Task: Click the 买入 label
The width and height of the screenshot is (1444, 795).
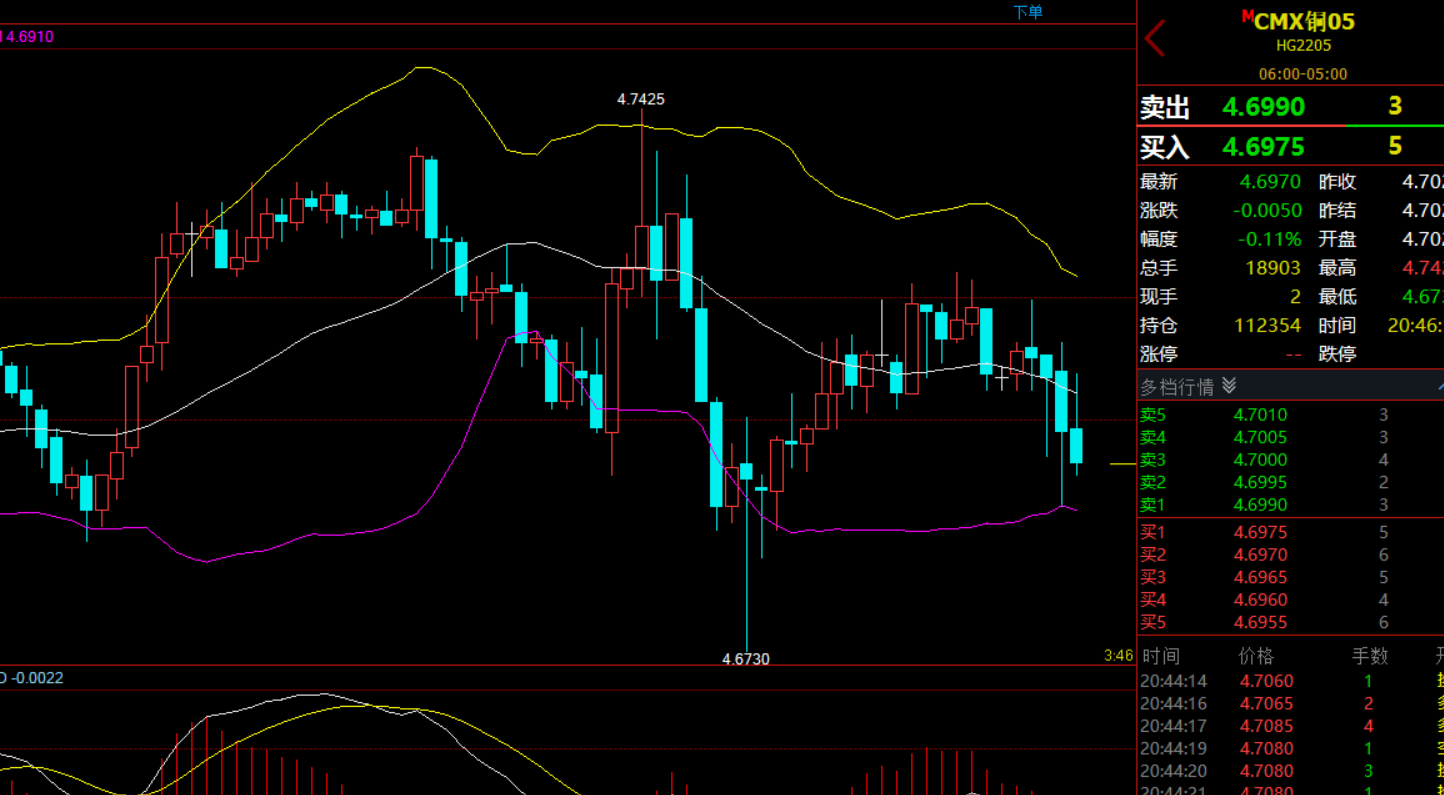Action: point(1165,147)
